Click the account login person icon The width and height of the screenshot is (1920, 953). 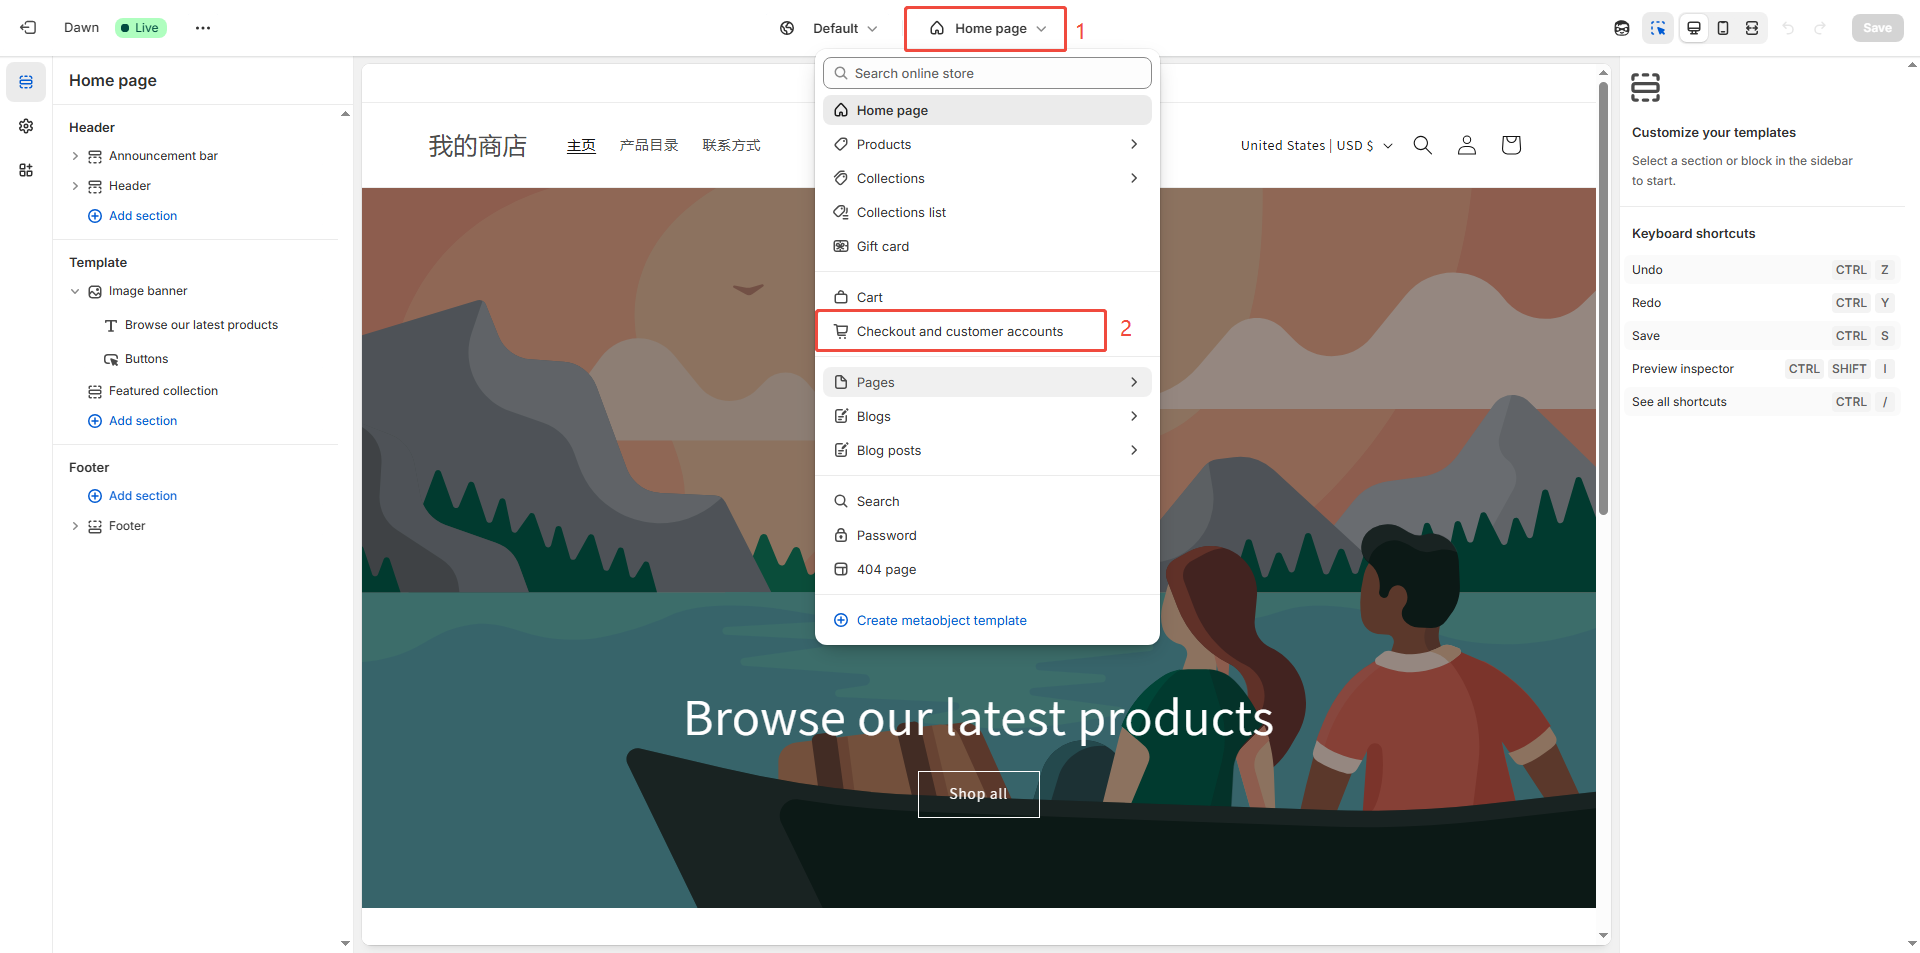coord(1466,145)
